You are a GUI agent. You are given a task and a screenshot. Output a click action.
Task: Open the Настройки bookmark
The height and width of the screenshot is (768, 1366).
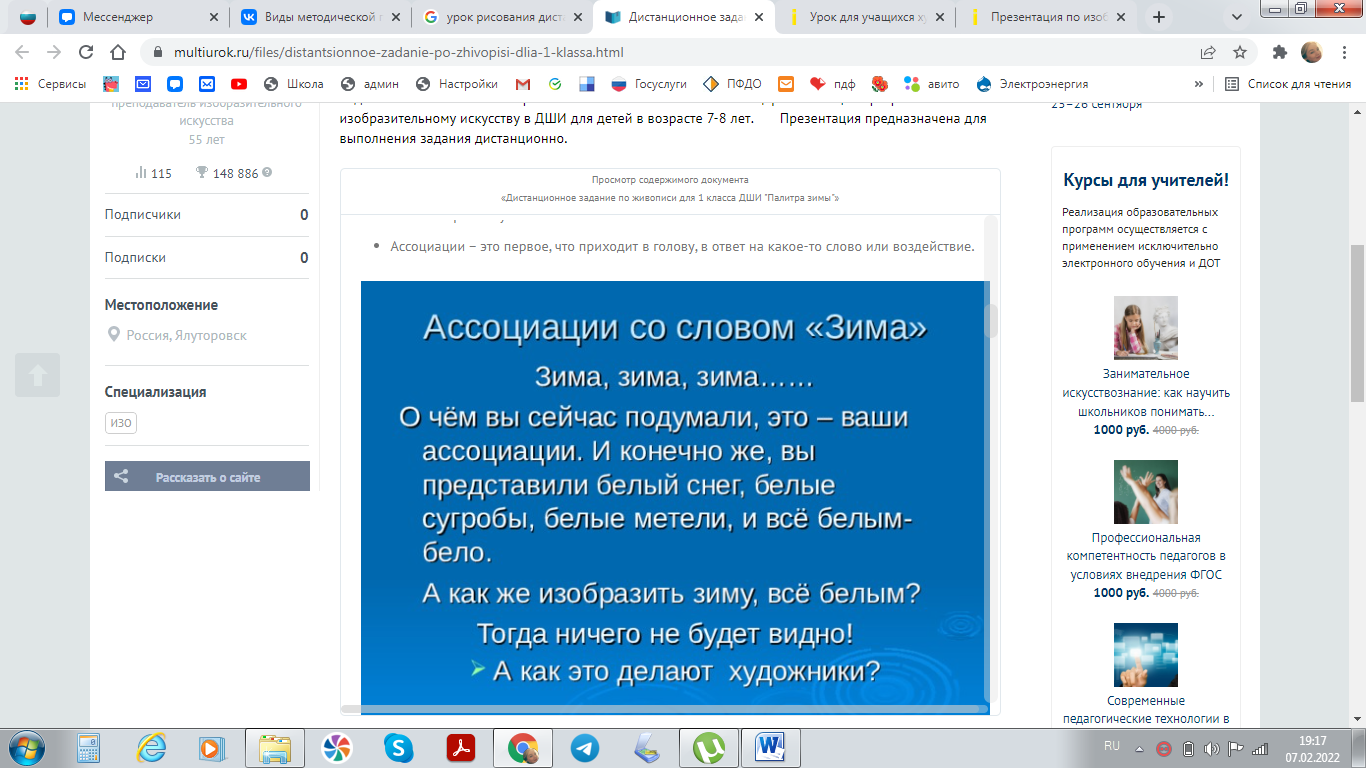(x=456, y=84)
